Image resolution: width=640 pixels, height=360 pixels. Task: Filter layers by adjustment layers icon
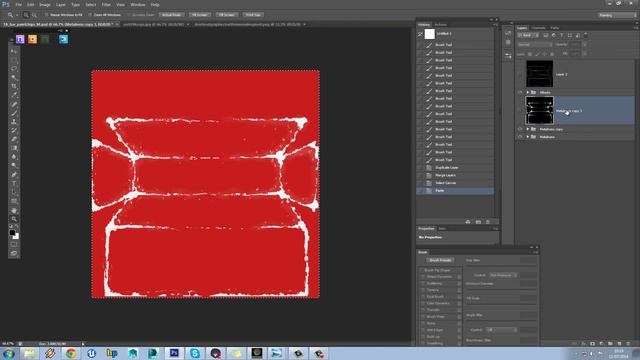tap(553, 36)
